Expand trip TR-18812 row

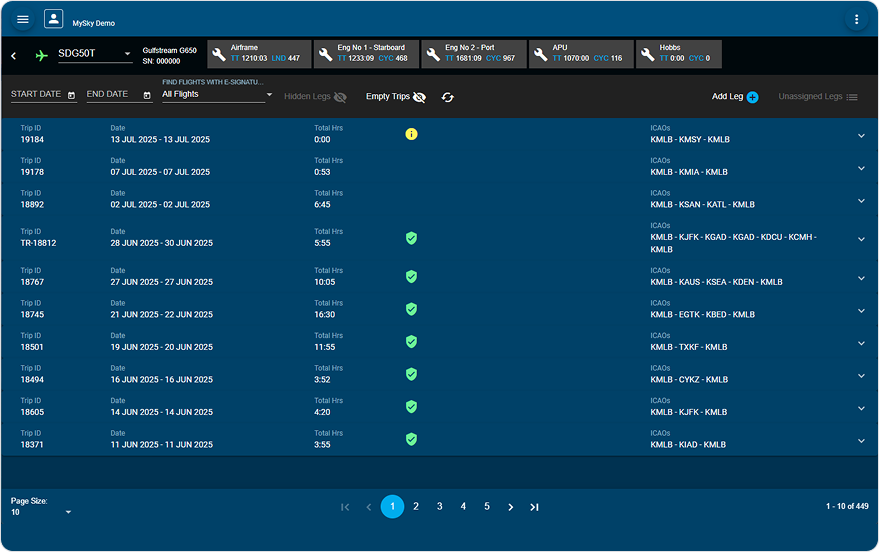(861, 239)
